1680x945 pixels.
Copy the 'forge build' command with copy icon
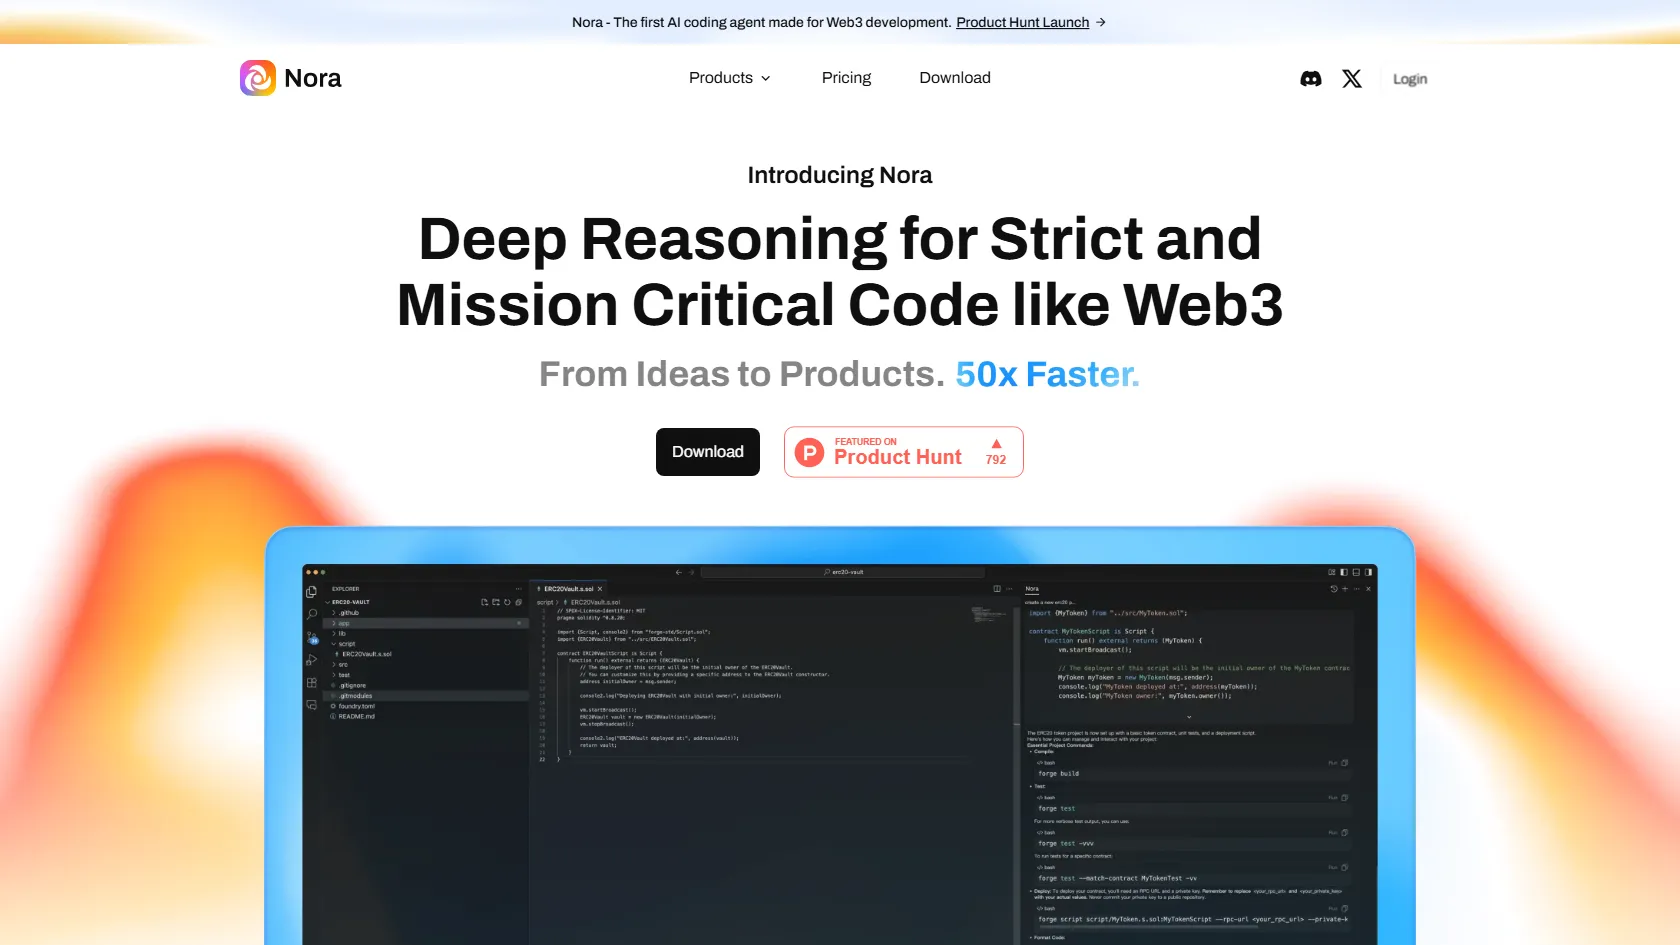tap(1344, 763)
